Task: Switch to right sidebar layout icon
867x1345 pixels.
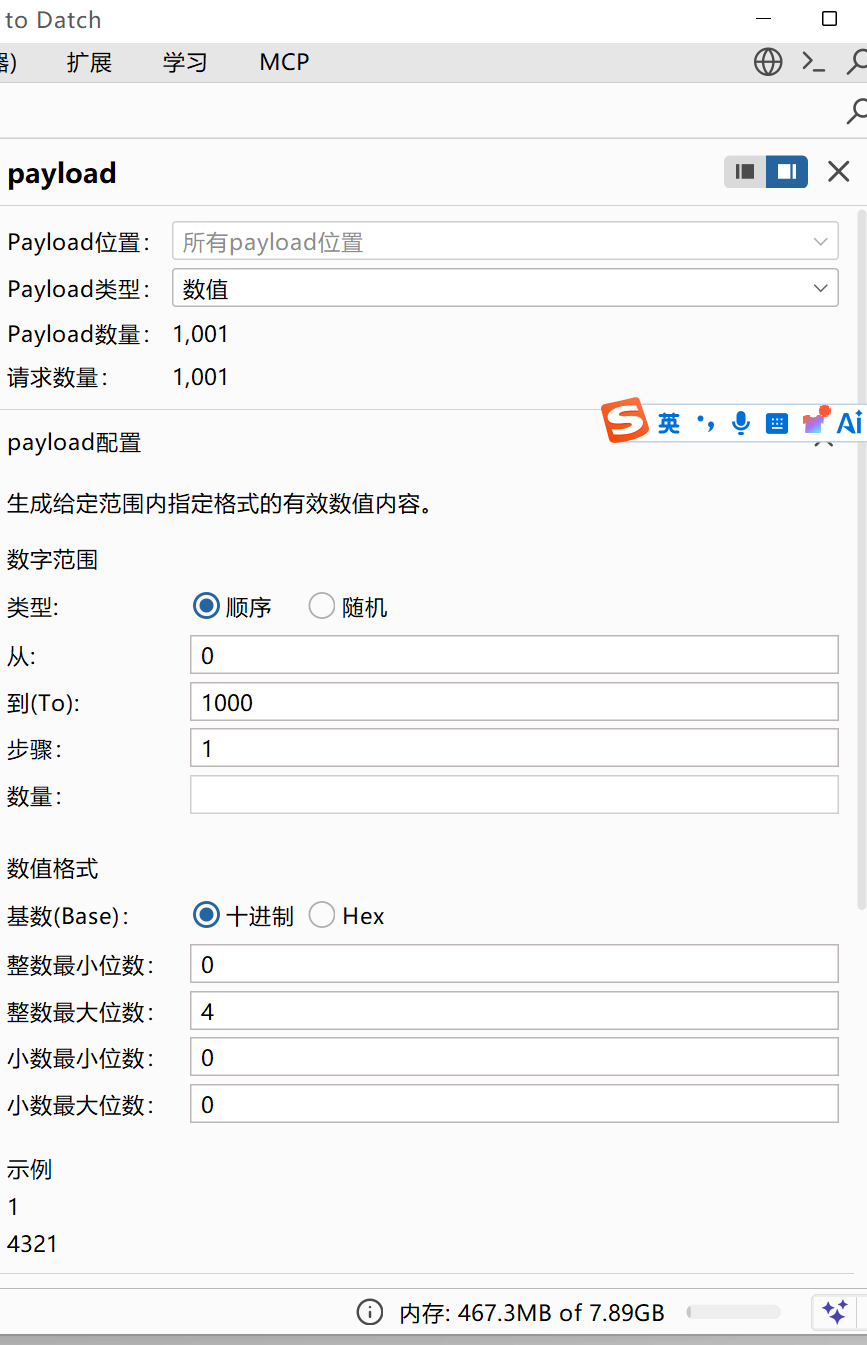Action: coord(787,172)
